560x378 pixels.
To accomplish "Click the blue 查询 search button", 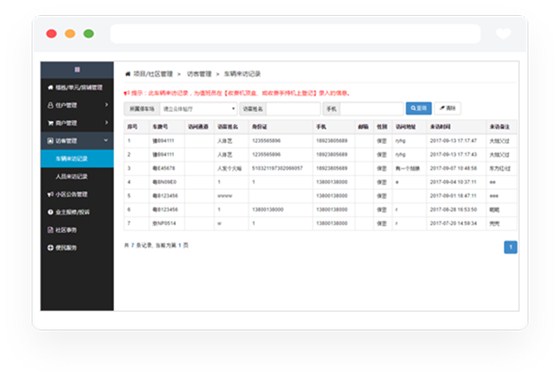I will point(419,108).
